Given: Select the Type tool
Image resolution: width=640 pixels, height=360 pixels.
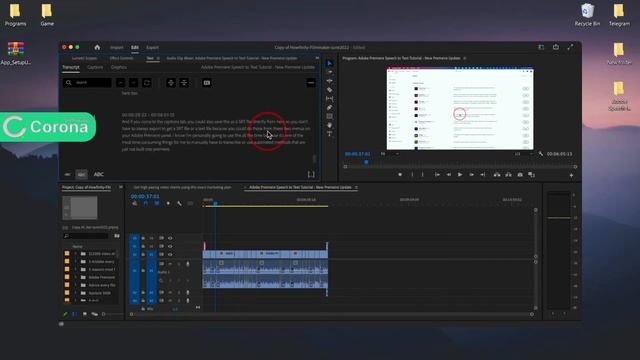Looking at the screenshot, I should pyautogui.click(x=329, y=134).
